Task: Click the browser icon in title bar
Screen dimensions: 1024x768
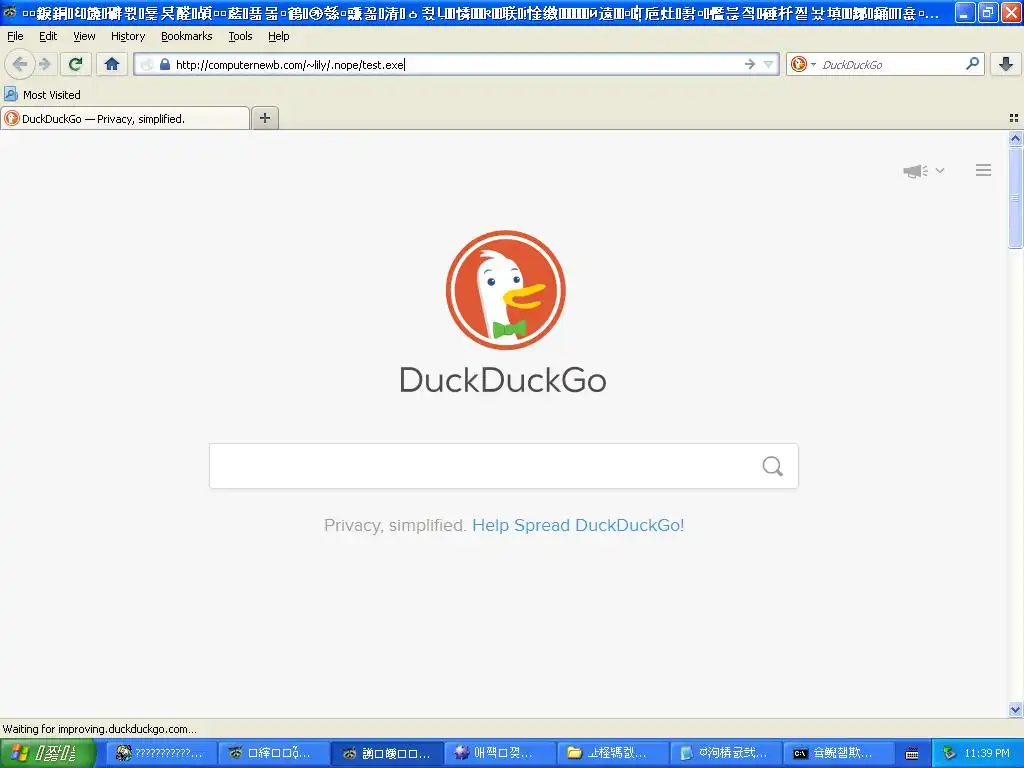Action: [x=10, y=12]
